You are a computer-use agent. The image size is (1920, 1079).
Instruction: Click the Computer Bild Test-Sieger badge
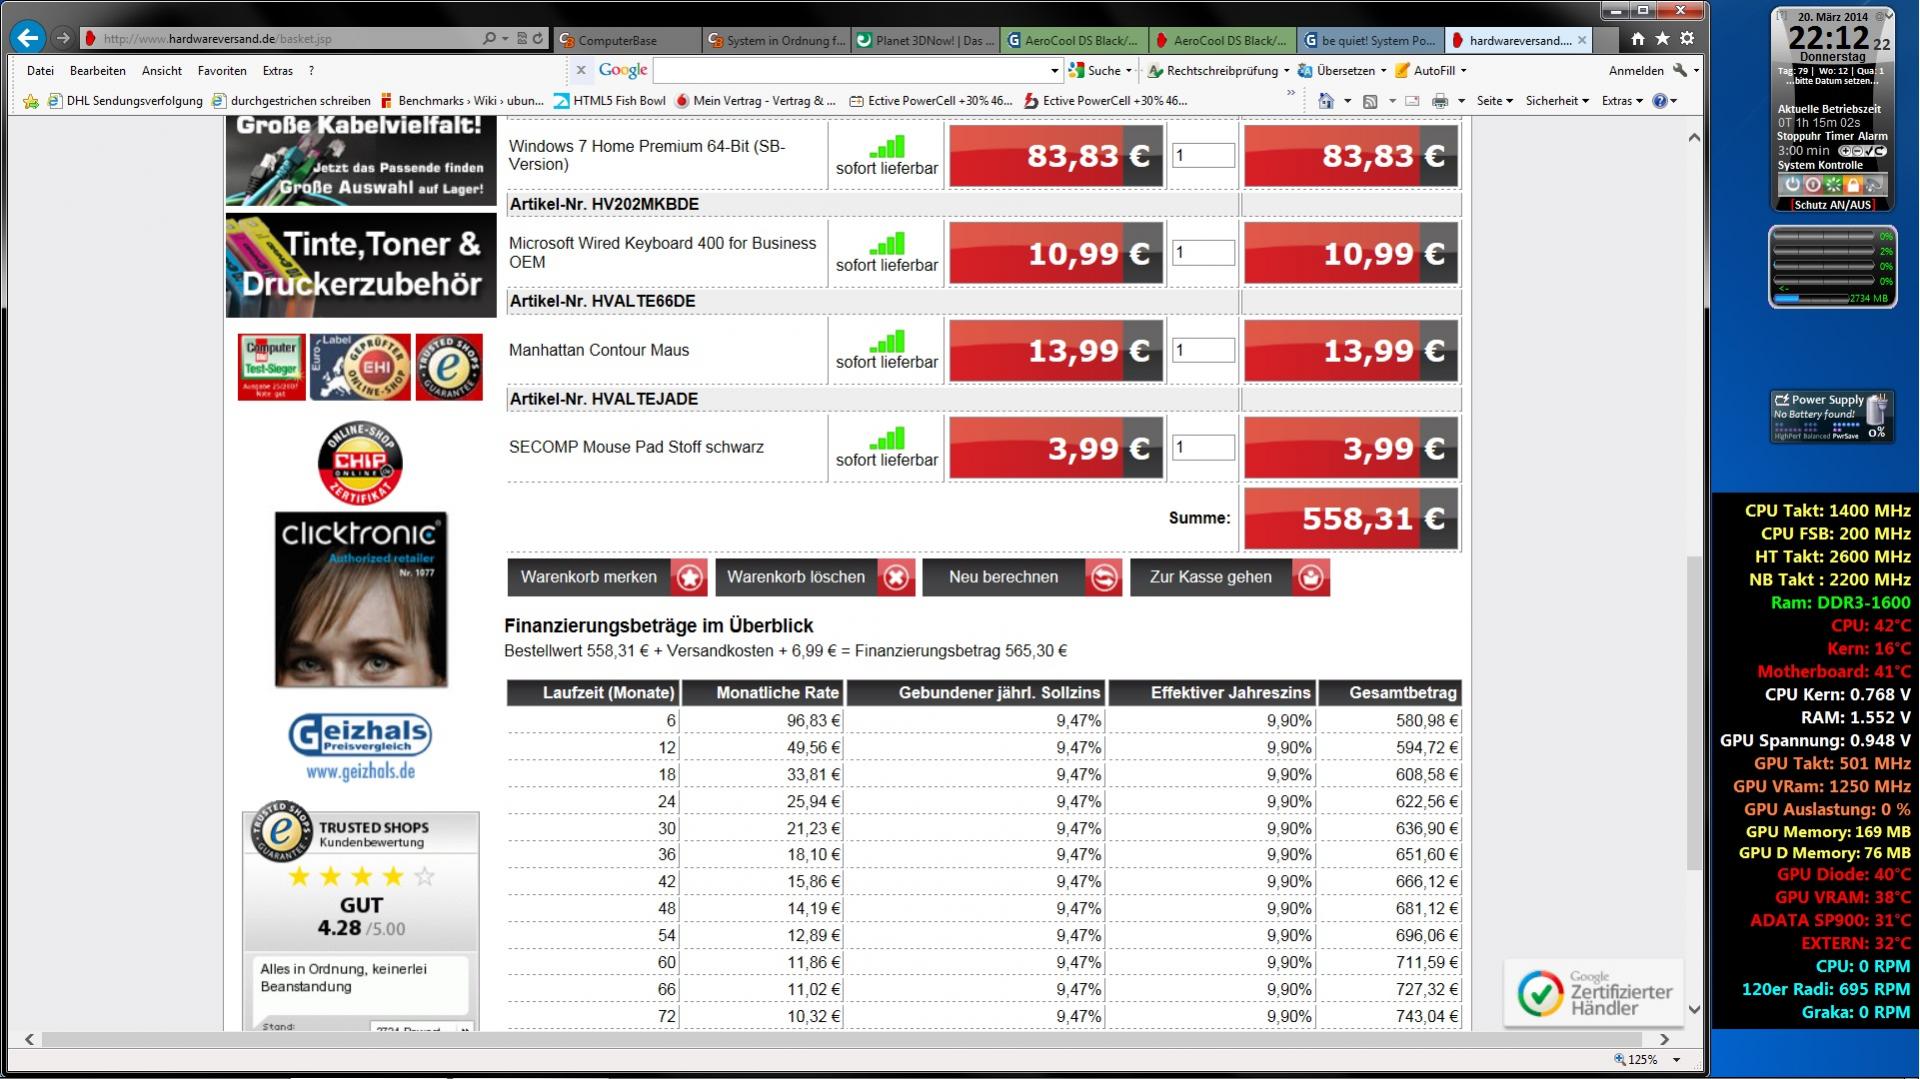[271, 367]
